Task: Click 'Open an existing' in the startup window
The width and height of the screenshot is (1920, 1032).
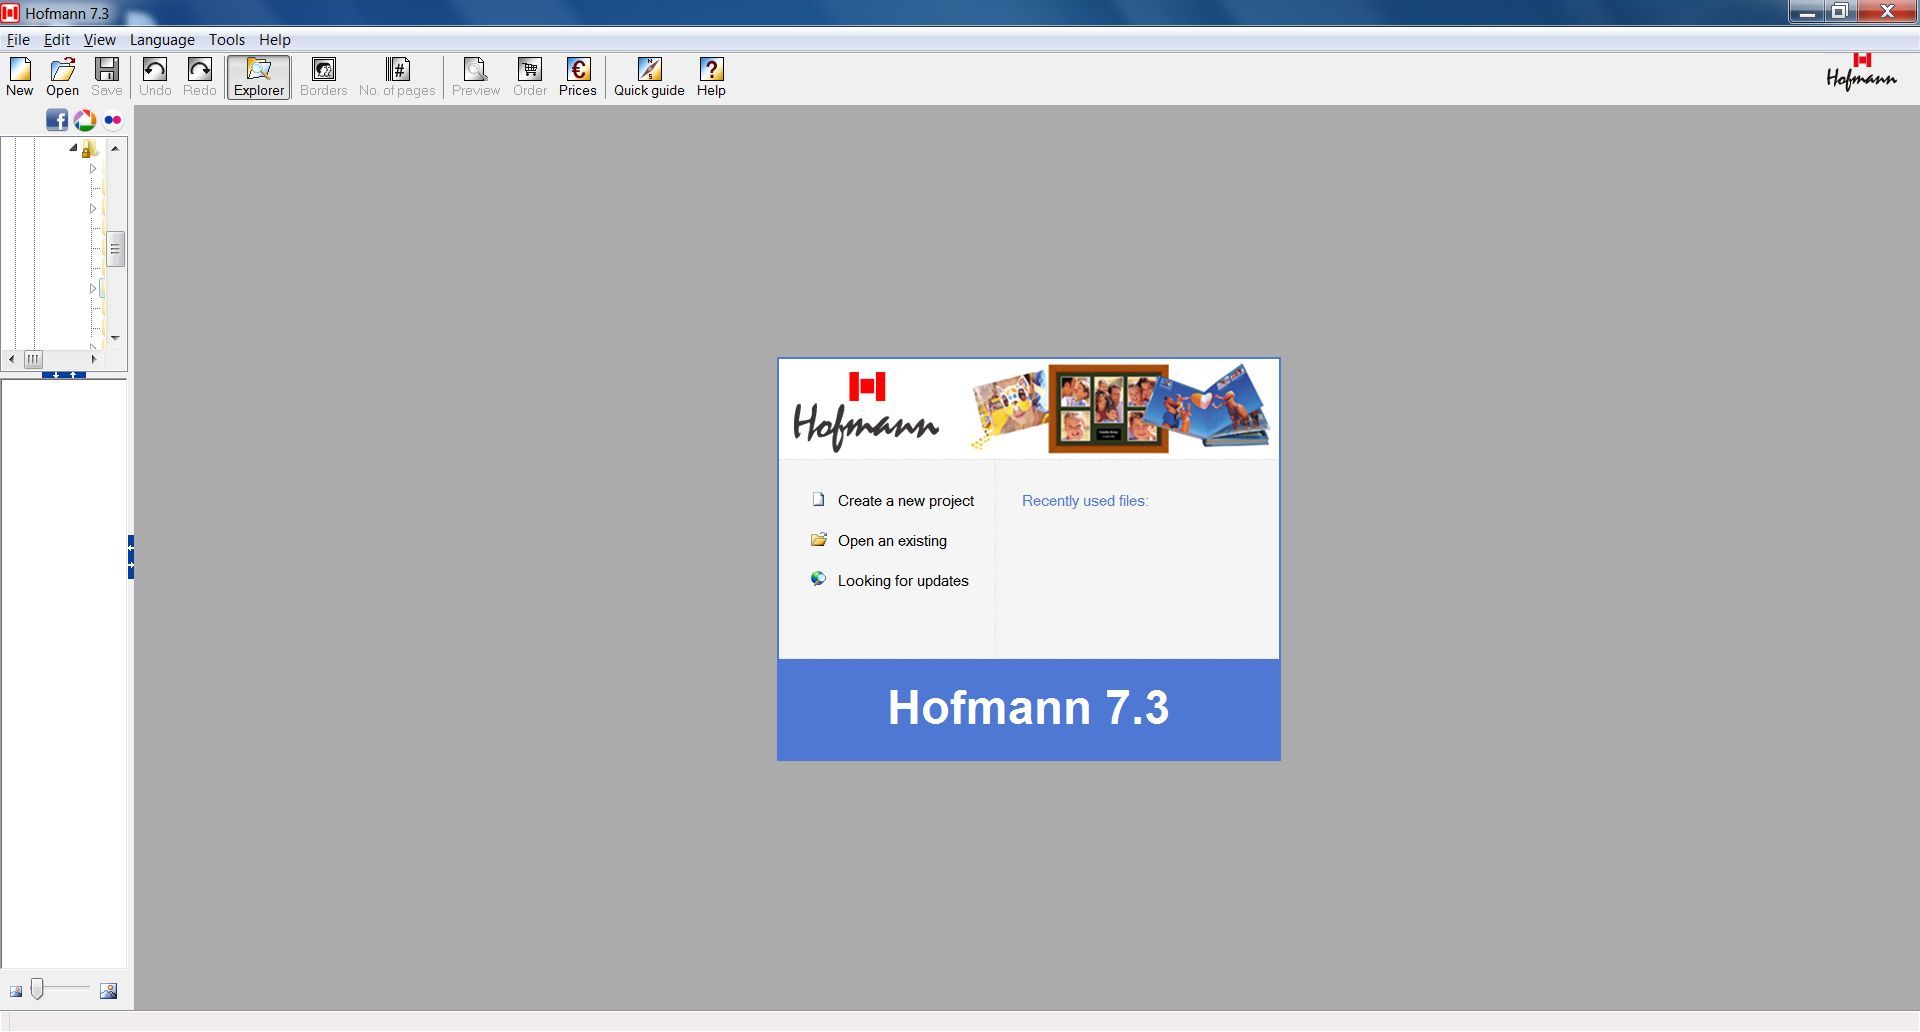Action: (892, 540)
